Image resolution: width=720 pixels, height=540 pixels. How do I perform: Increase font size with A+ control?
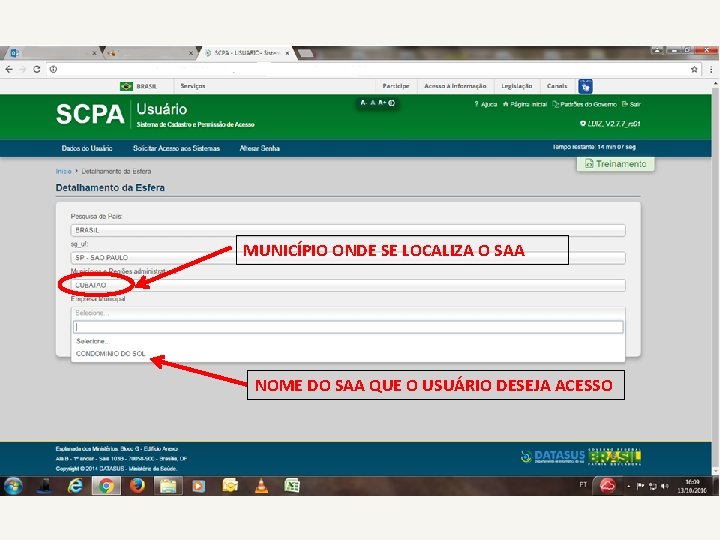point(382,103)
